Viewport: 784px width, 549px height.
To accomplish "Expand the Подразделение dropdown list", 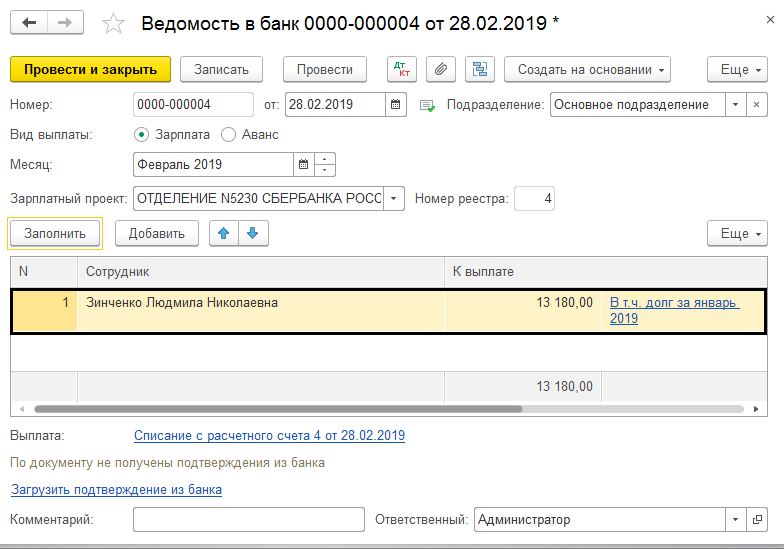I will coord(736,105).
